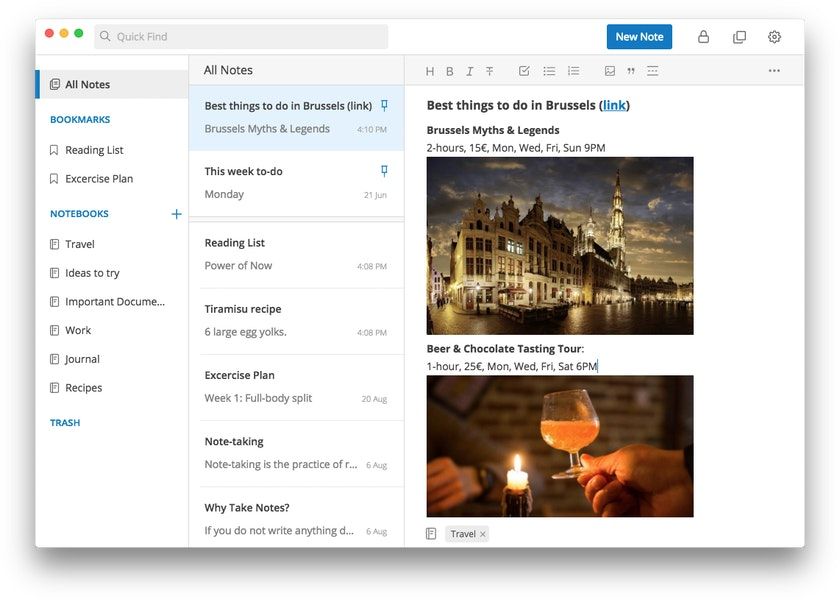Toggle bold formatting in editor toolbar
840x600 pixels.
(x=449, y=71)
